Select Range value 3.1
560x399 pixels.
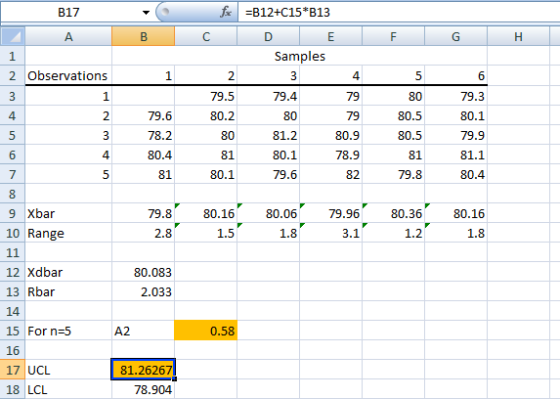pyautogui.click(x=331, y=233)
